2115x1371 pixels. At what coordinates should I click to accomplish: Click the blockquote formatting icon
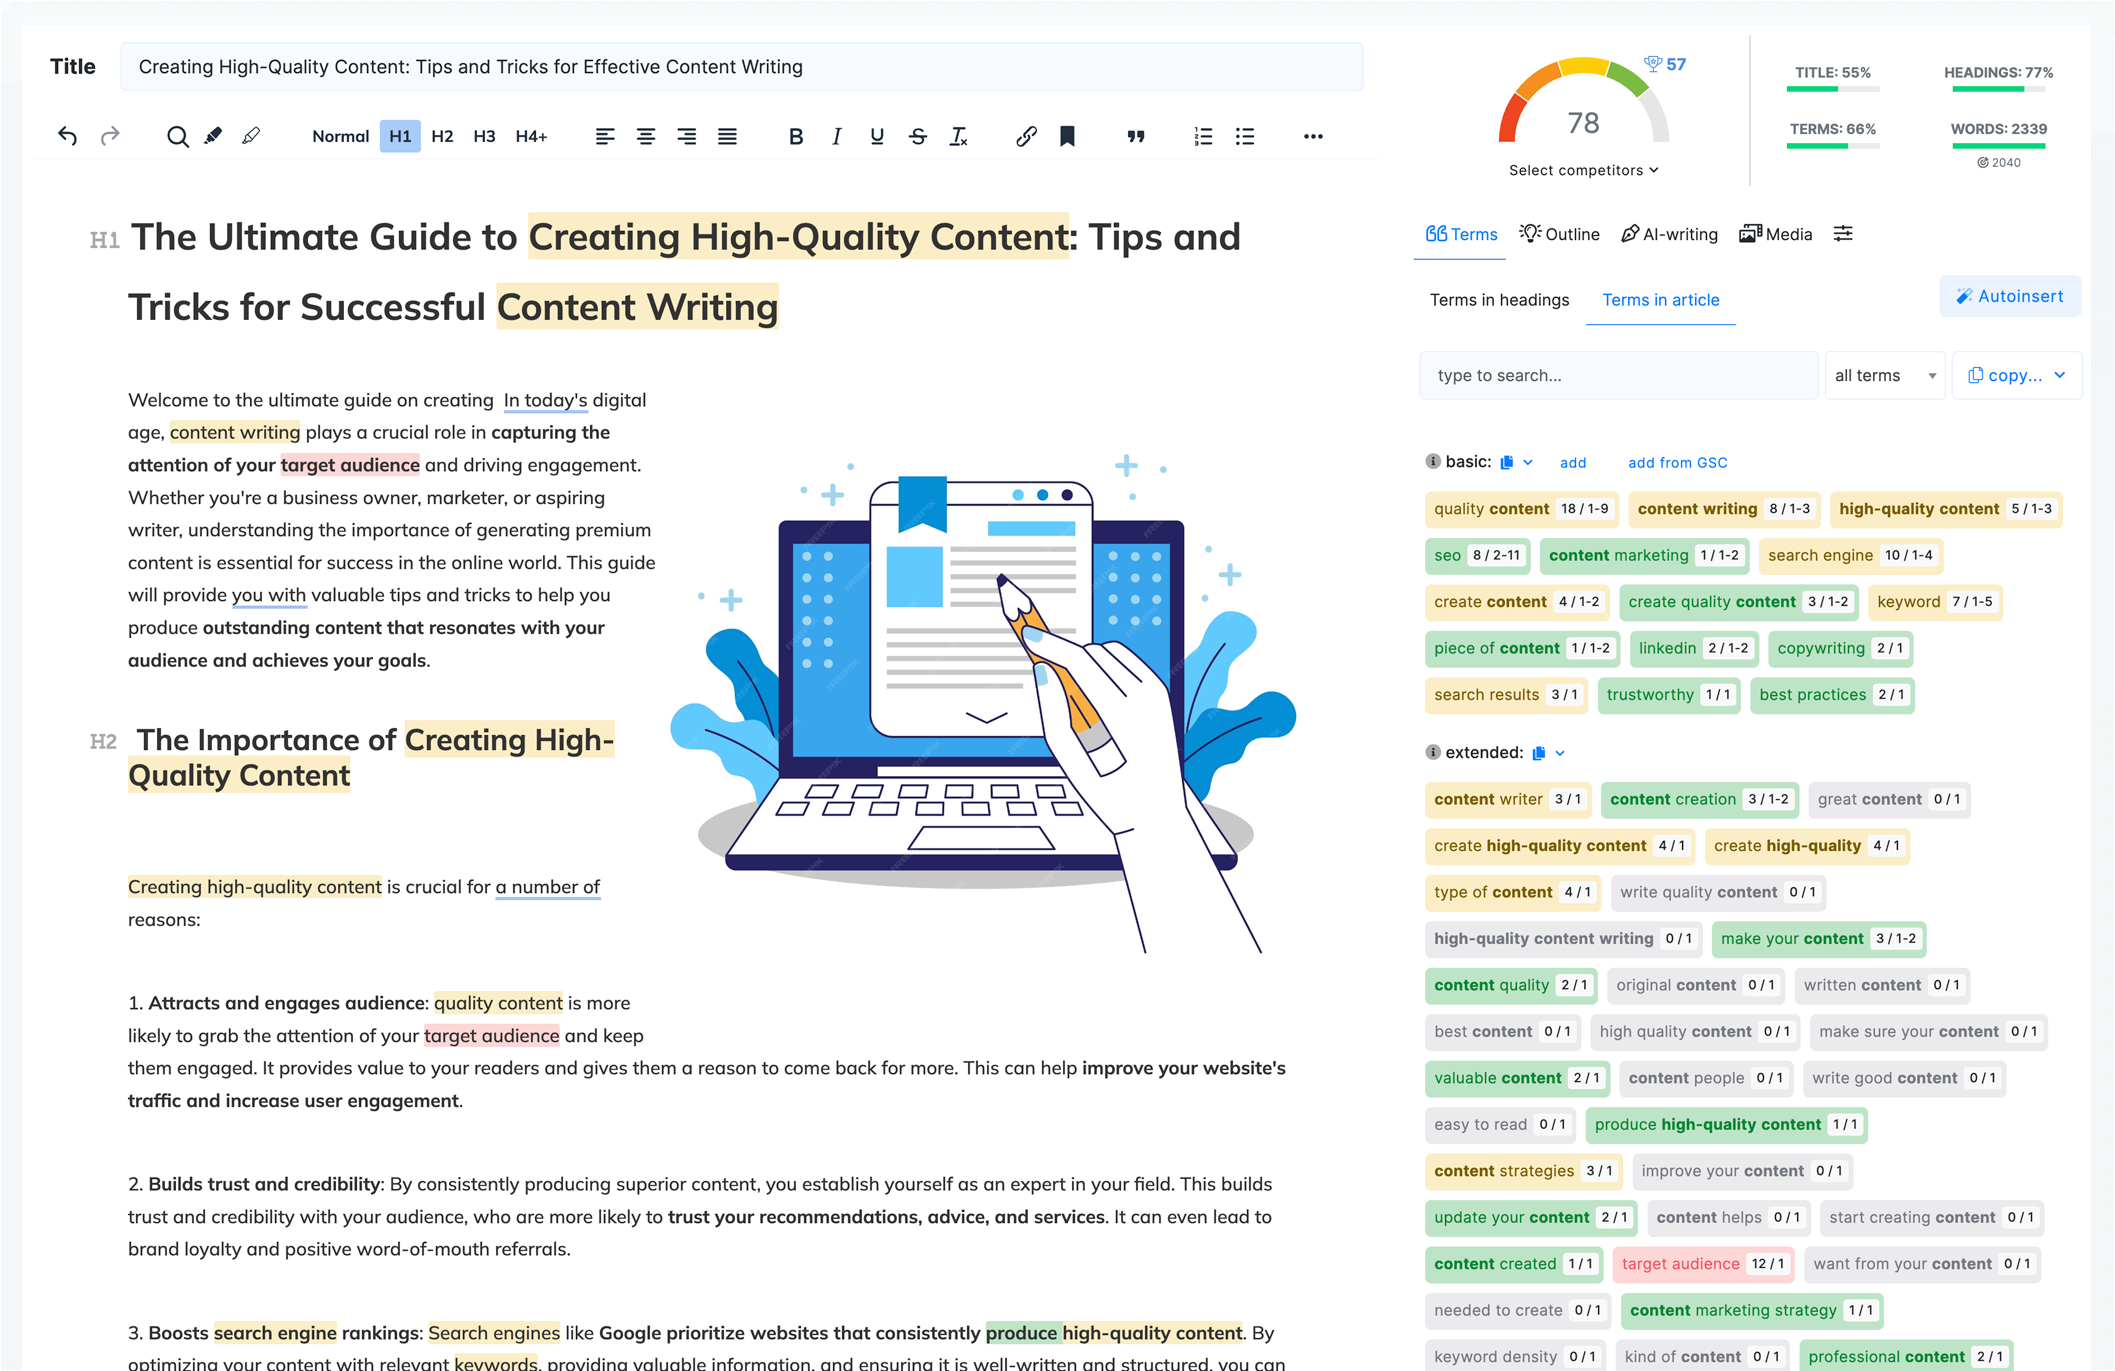[x=1133, y=139]
